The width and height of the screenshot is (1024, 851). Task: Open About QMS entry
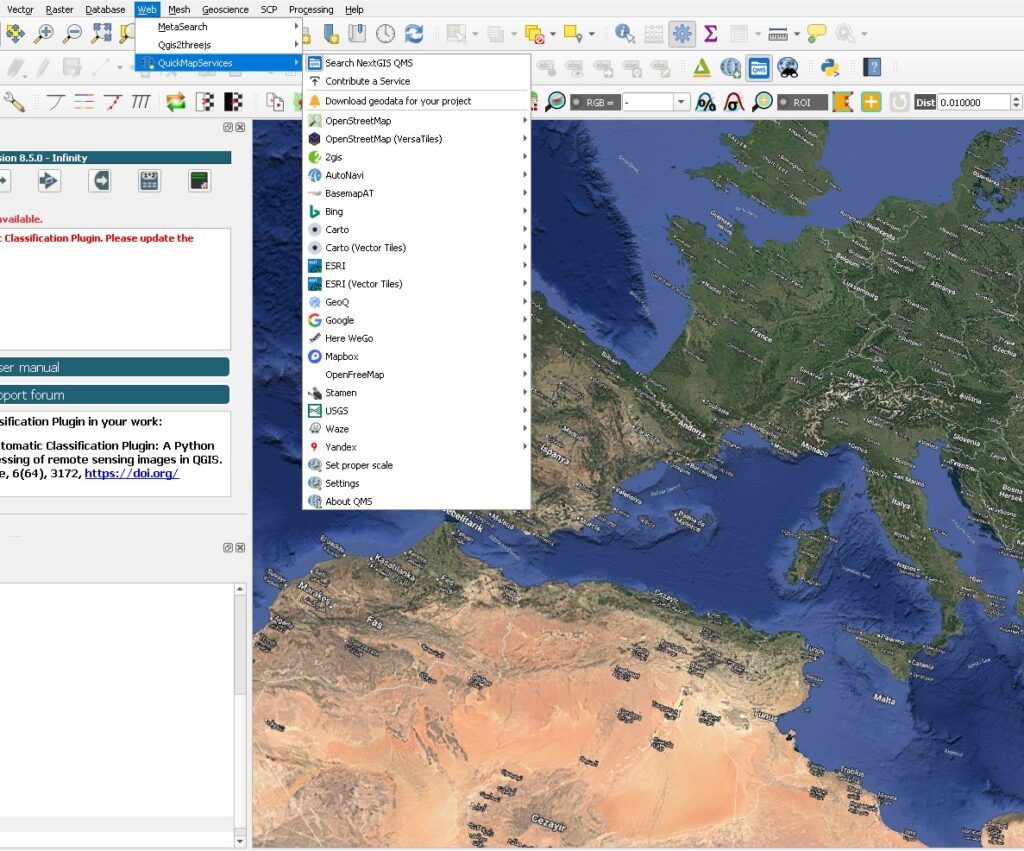point(417,502)
